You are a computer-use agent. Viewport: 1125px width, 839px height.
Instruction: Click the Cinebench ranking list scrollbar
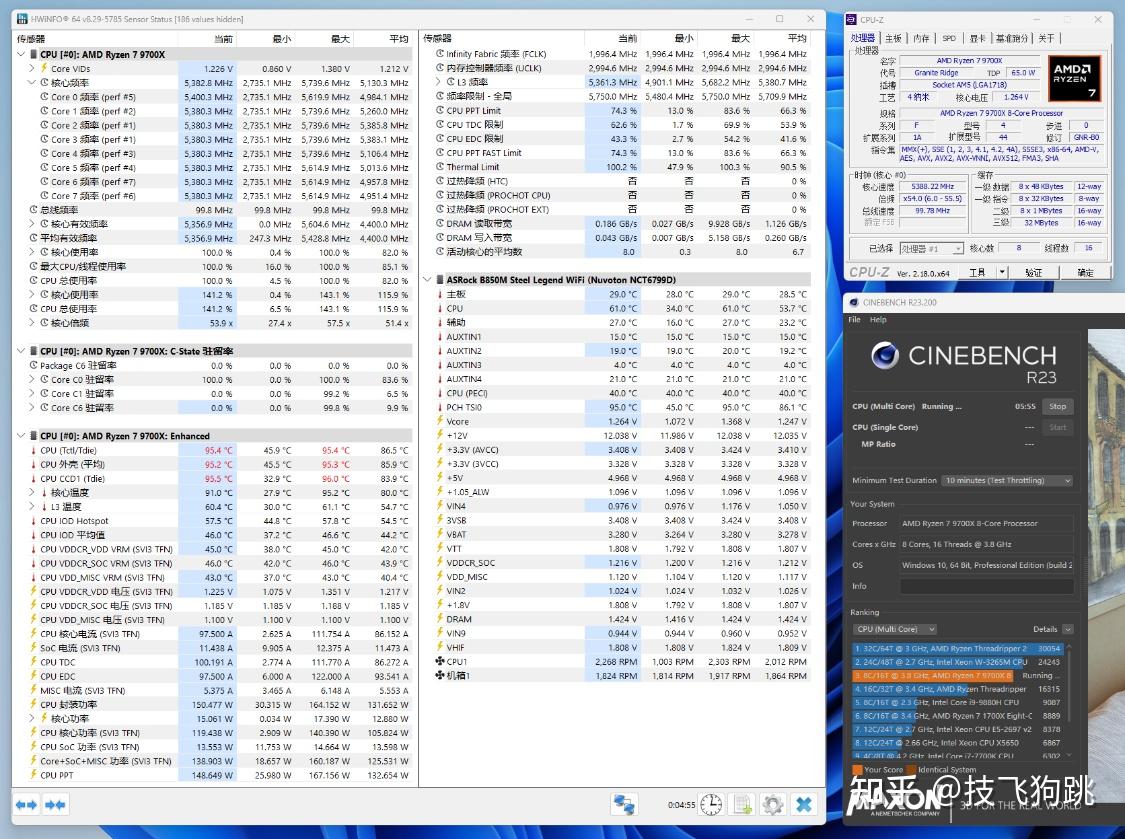pos(1070,700)
